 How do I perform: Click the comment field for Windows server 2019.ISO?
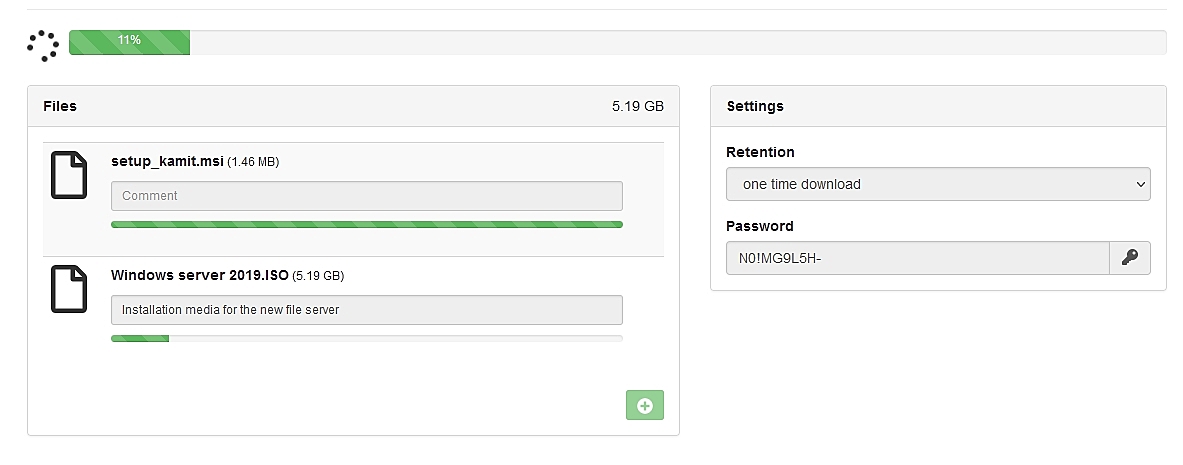pyautogui.click(x=366, y=310)
